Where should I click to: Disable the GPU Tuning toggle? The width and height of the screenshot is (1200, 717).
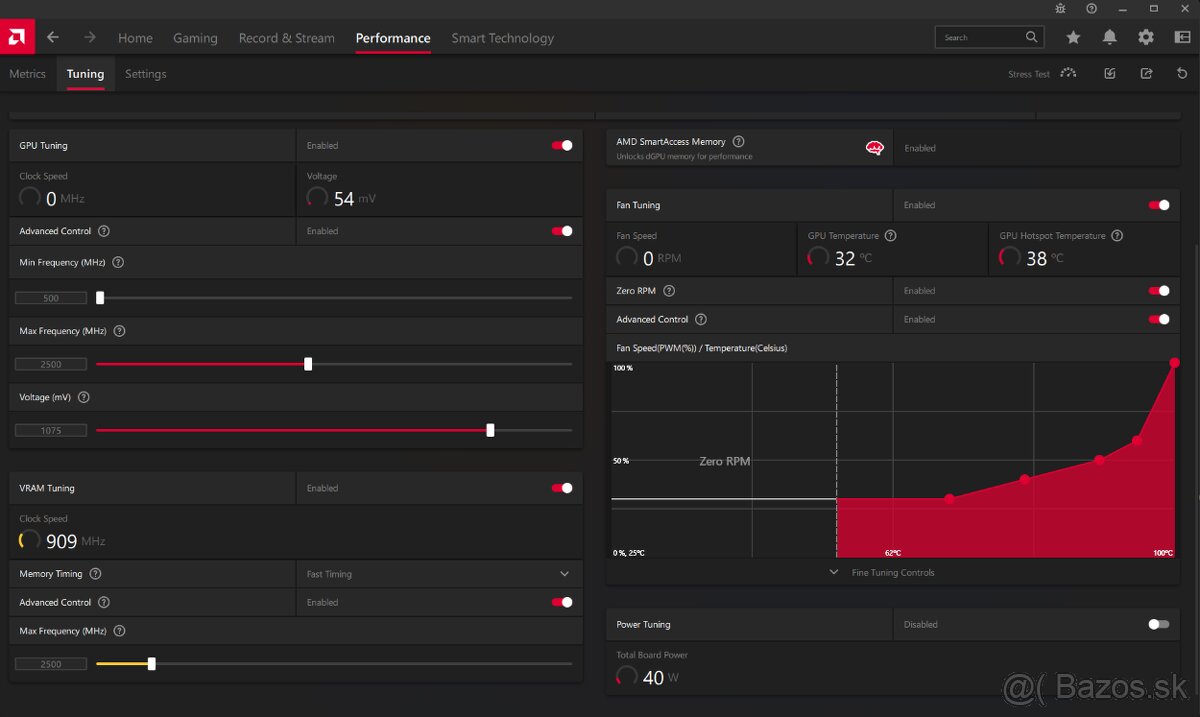562,146
